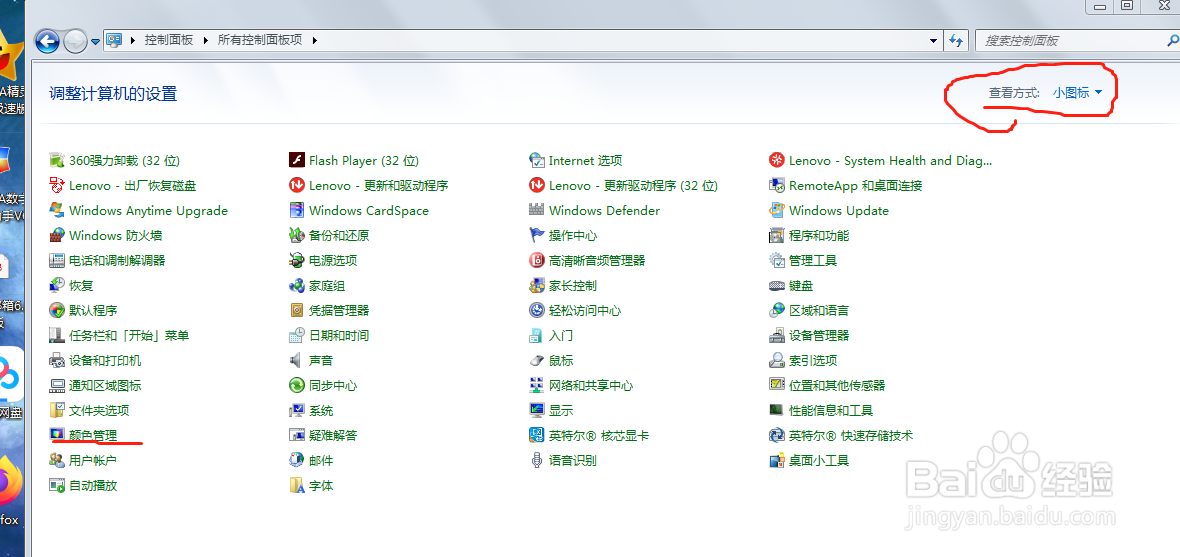Screen dimensions: 1180x557
Task: Click the Lenovo System Health icon
Action: pos(777,160)
